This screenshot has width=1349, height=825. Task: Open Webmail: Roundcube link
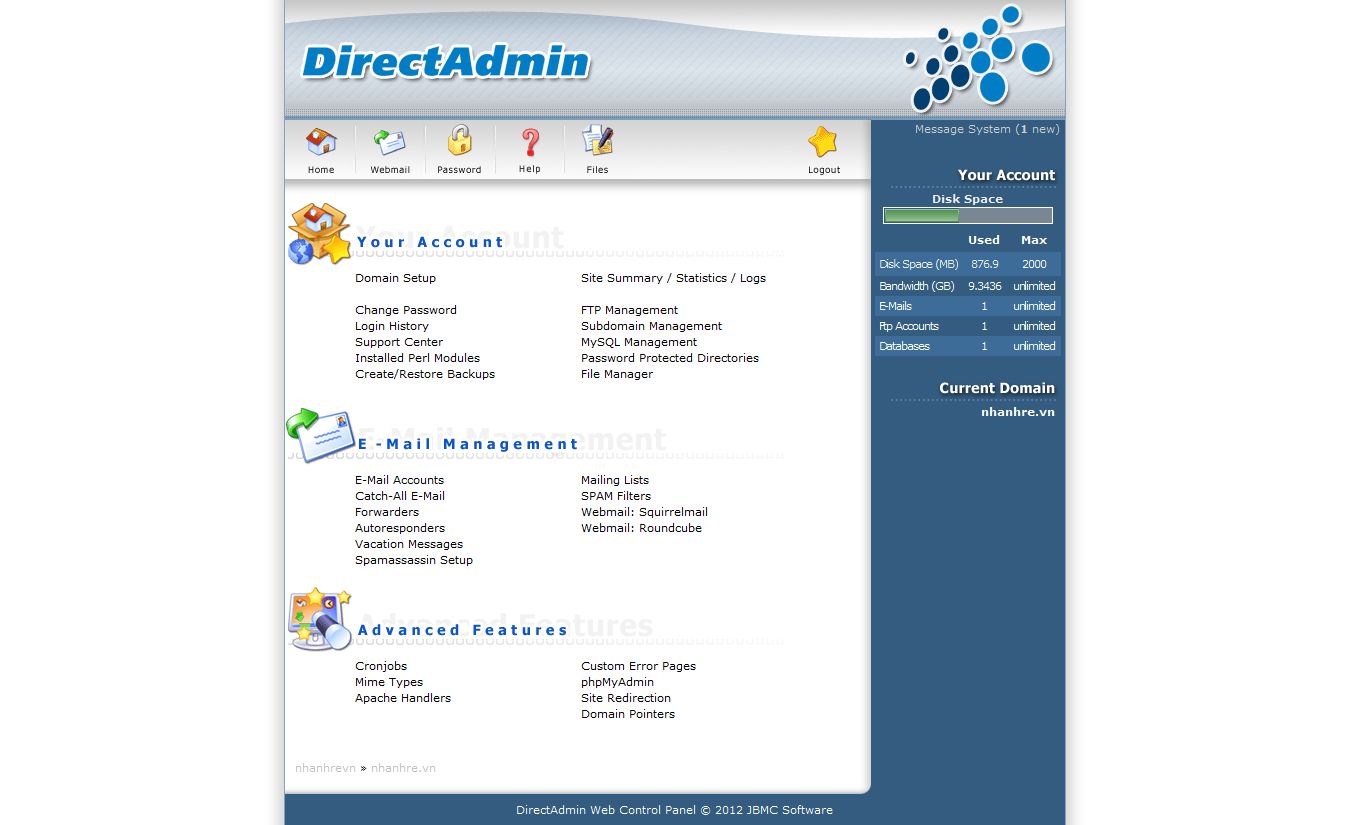point(641,528)
